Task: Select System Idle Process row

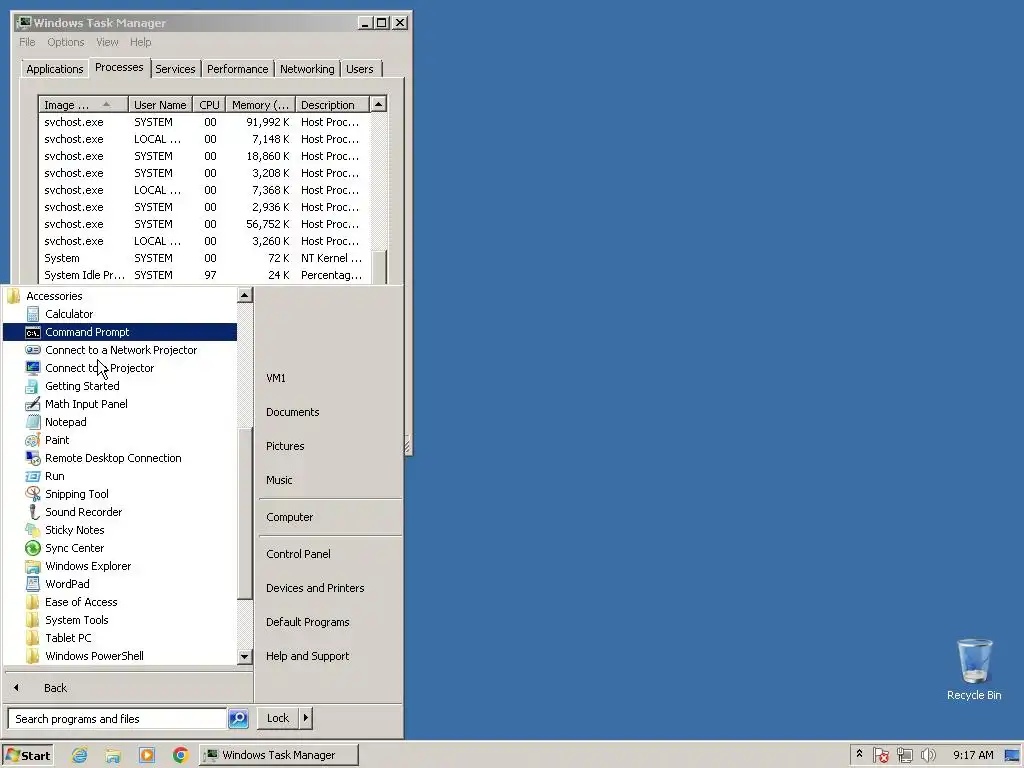Action: click(x=204, y=276)
